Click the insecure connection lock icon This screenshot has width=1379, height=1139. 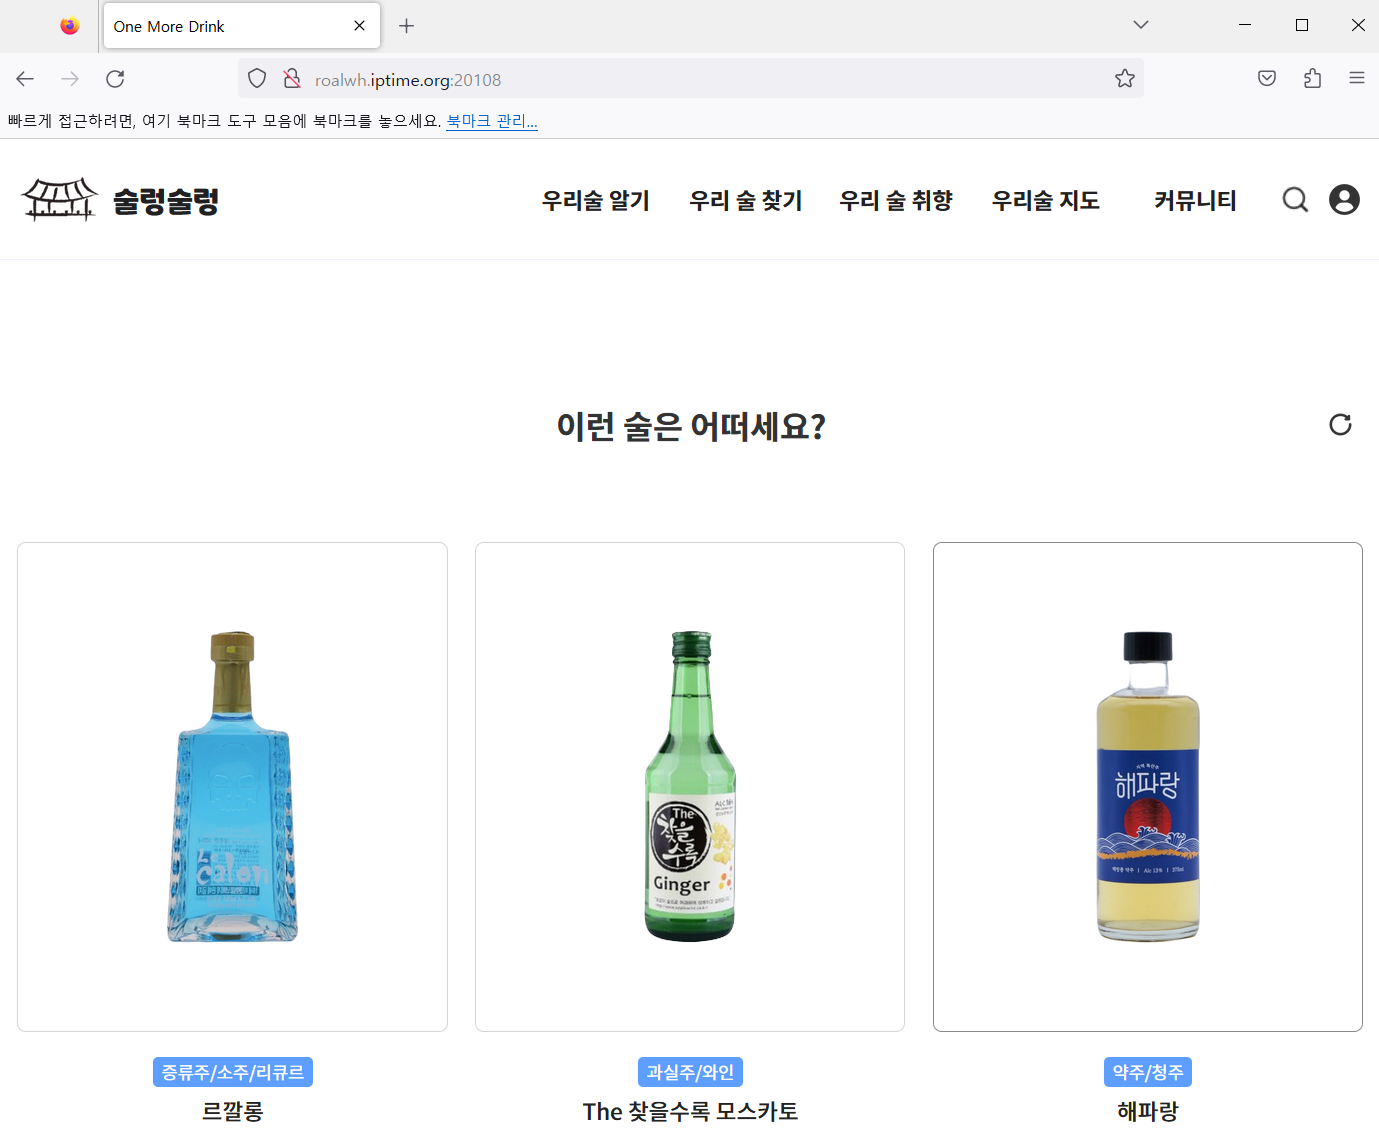[x=291, y=79]
